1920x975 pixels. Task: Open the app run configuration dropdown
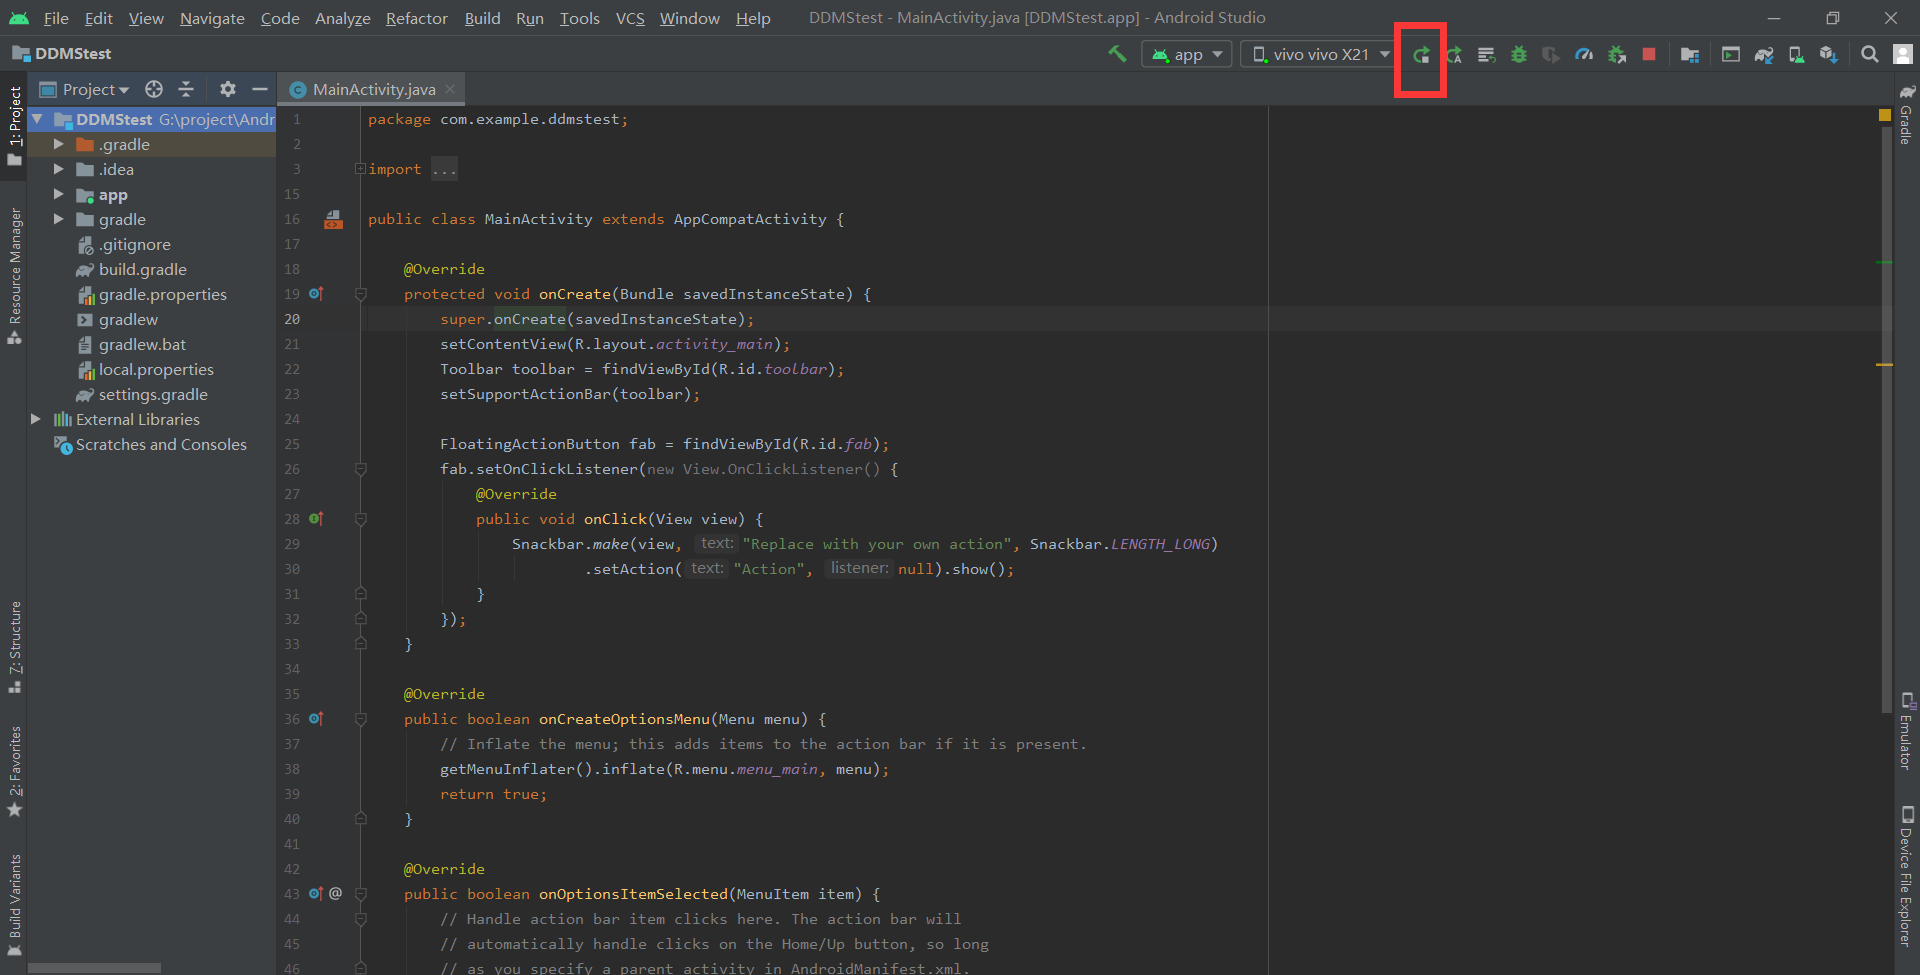[x=1187, y=54]
